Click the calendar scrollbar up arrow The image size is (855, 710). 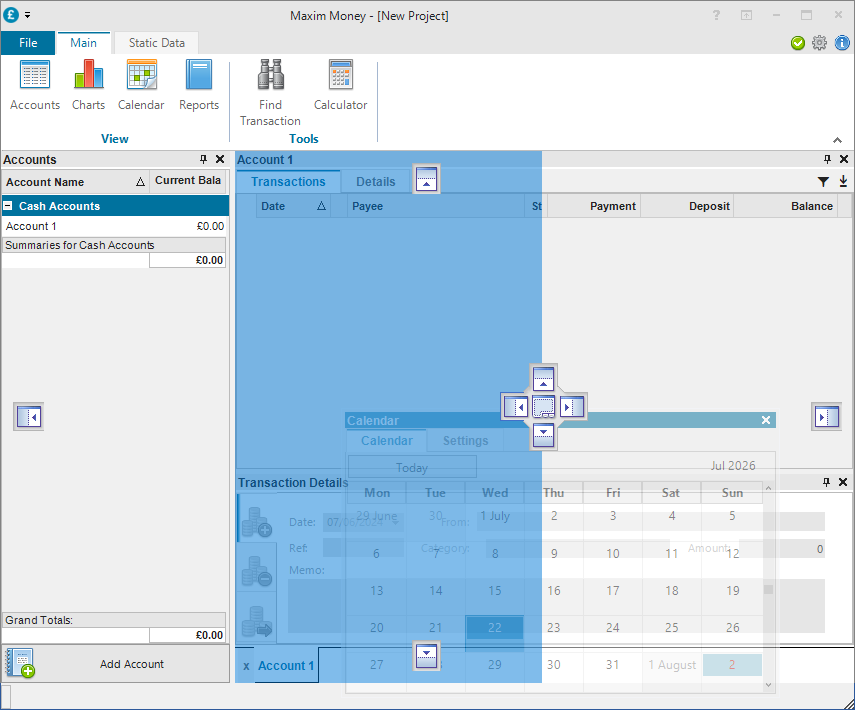pyautogui.click(x=768, y=488)
